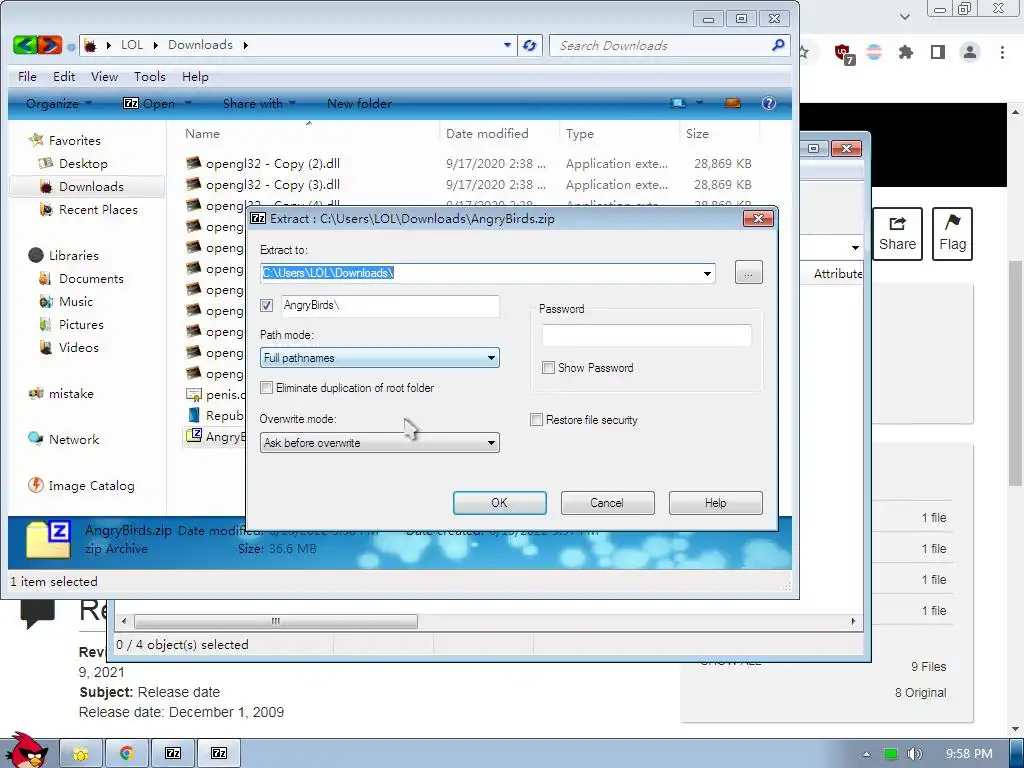Click the search magnifier in Search Downloads
Screen dimensions: 1024x768
point(778,45)
